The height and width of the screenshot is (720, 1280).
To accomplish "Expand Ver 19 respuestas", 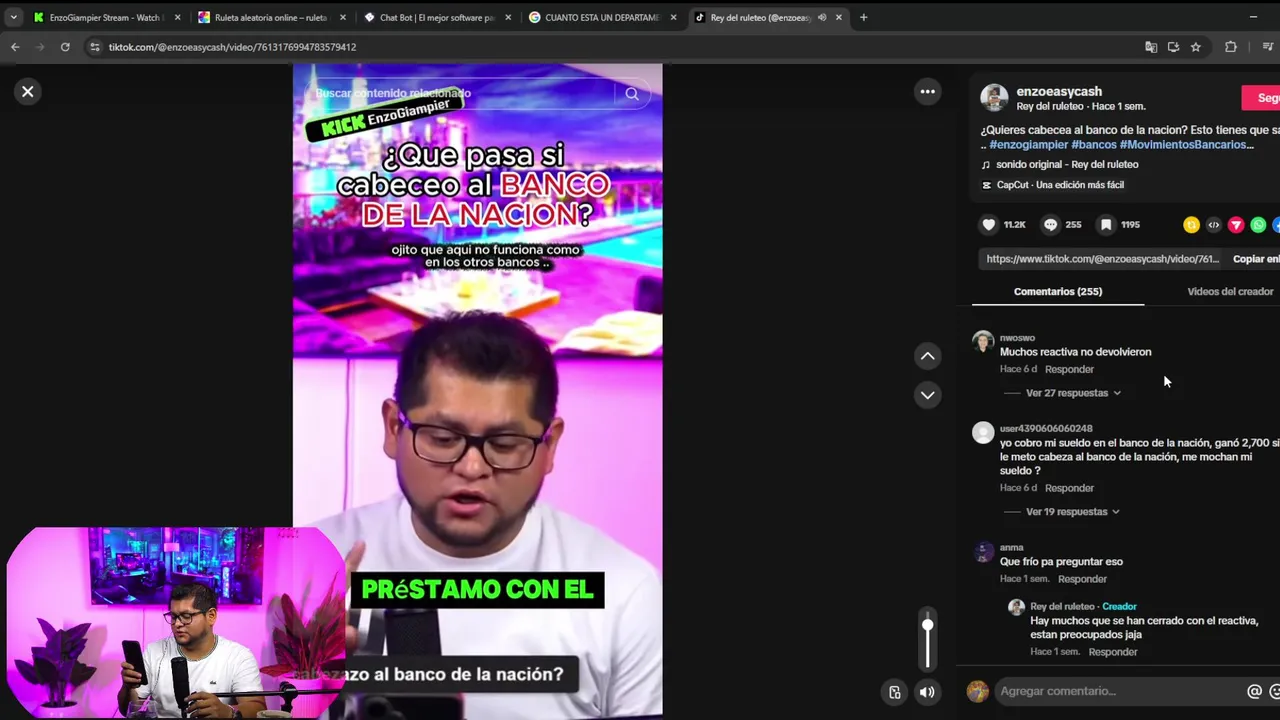I will point(1073,512).
